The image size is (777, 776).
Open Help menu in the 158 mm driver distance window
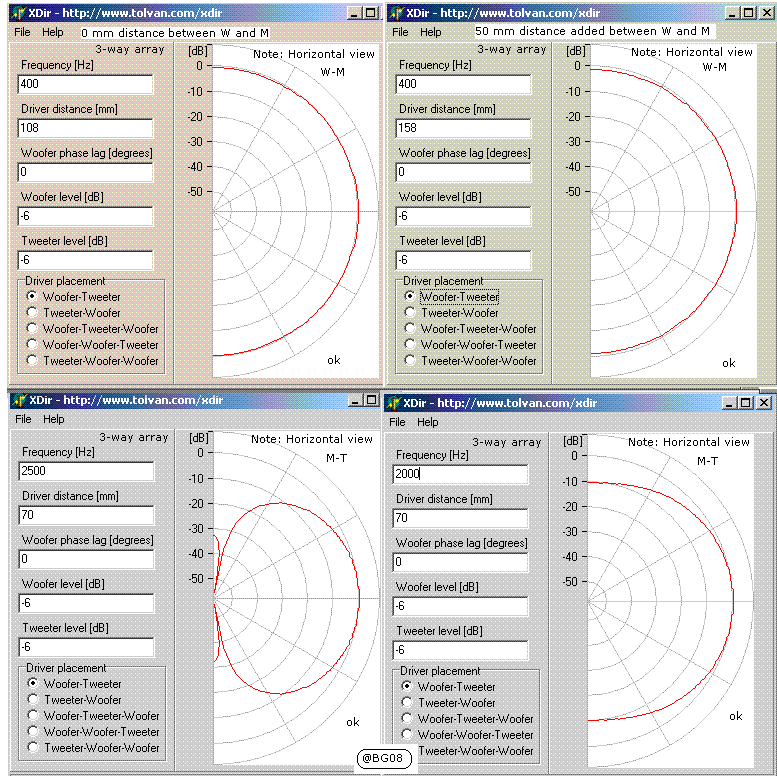[431, 32]
